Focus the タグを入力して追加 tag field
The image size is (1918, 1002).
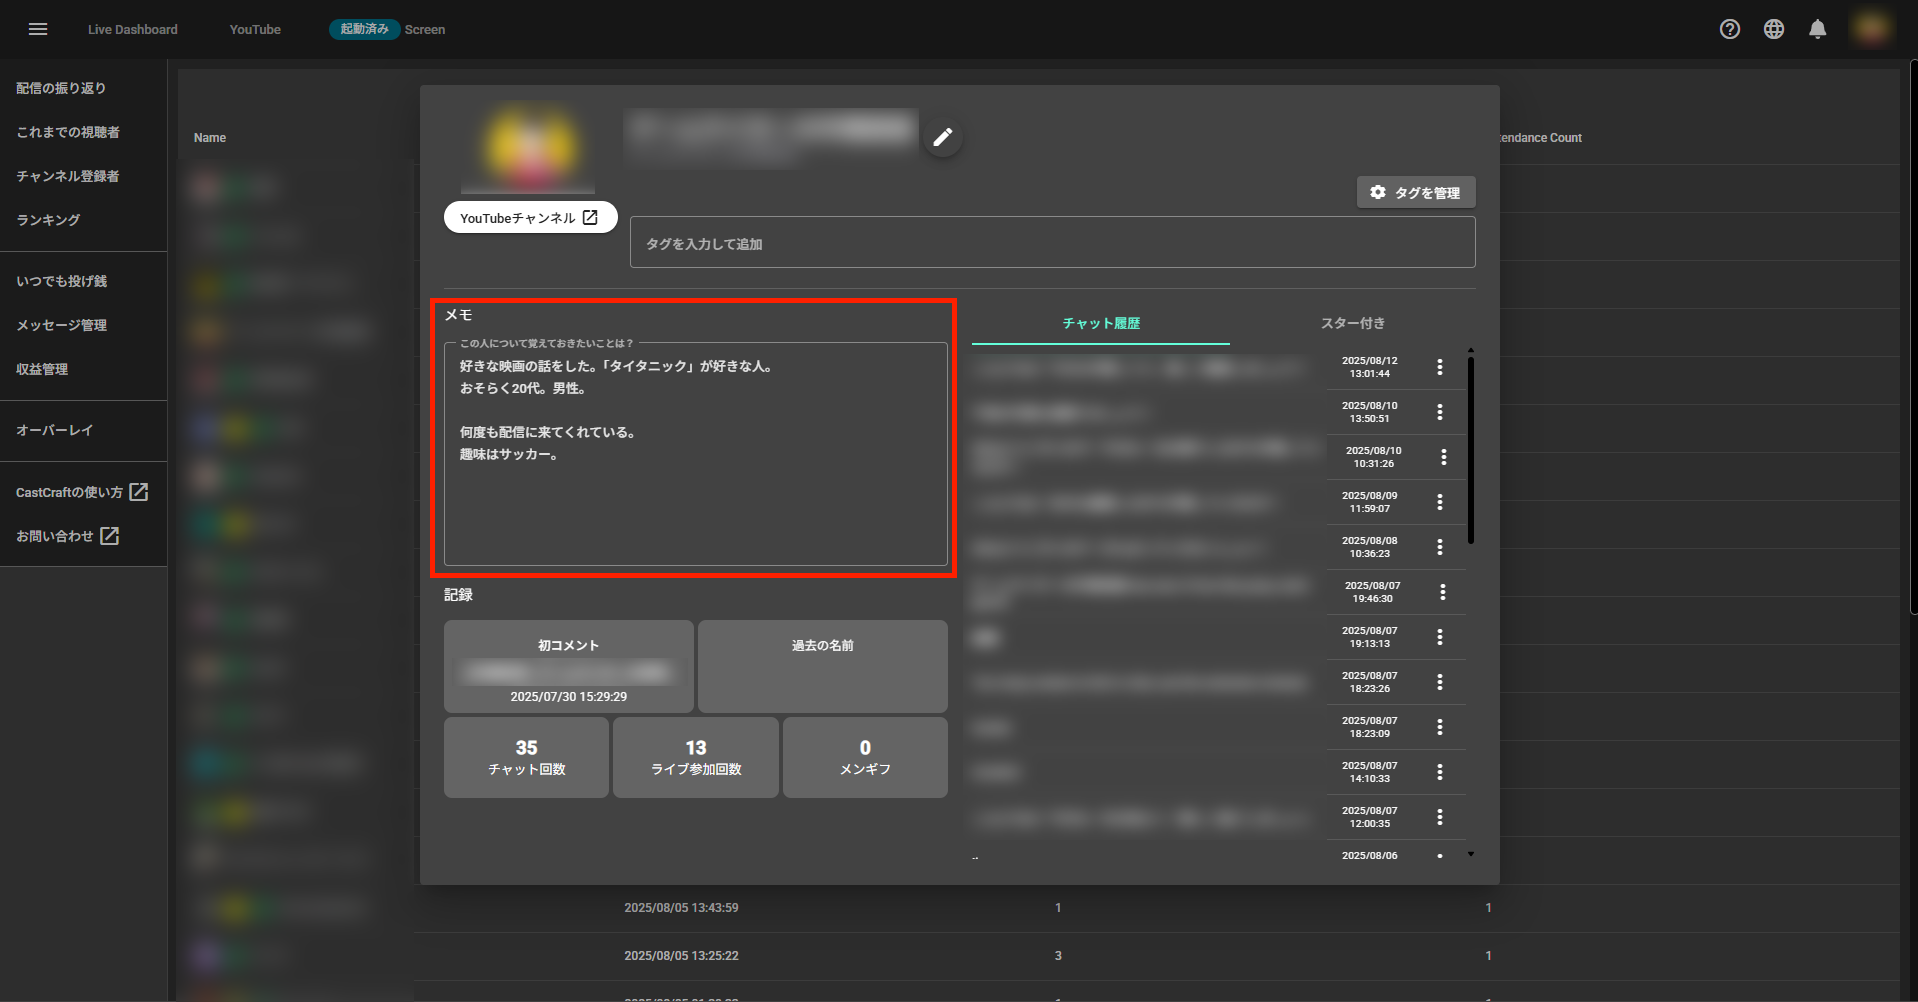click(x=1052, y=243)
